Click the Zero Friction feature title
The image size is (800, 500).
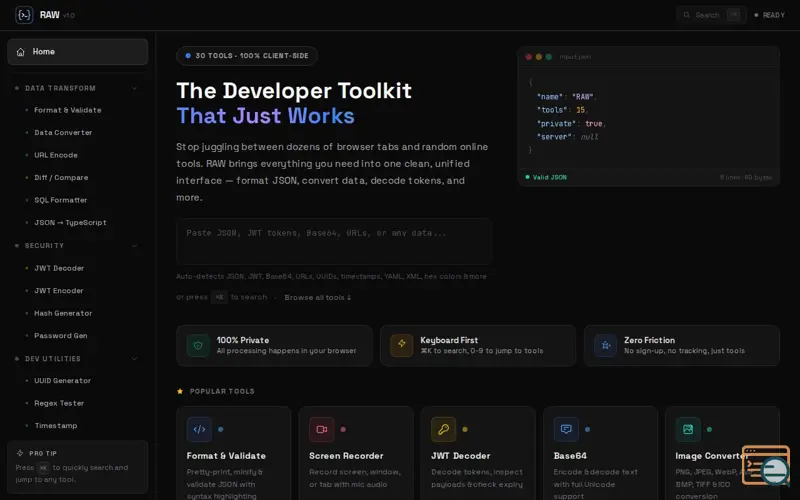649,340
